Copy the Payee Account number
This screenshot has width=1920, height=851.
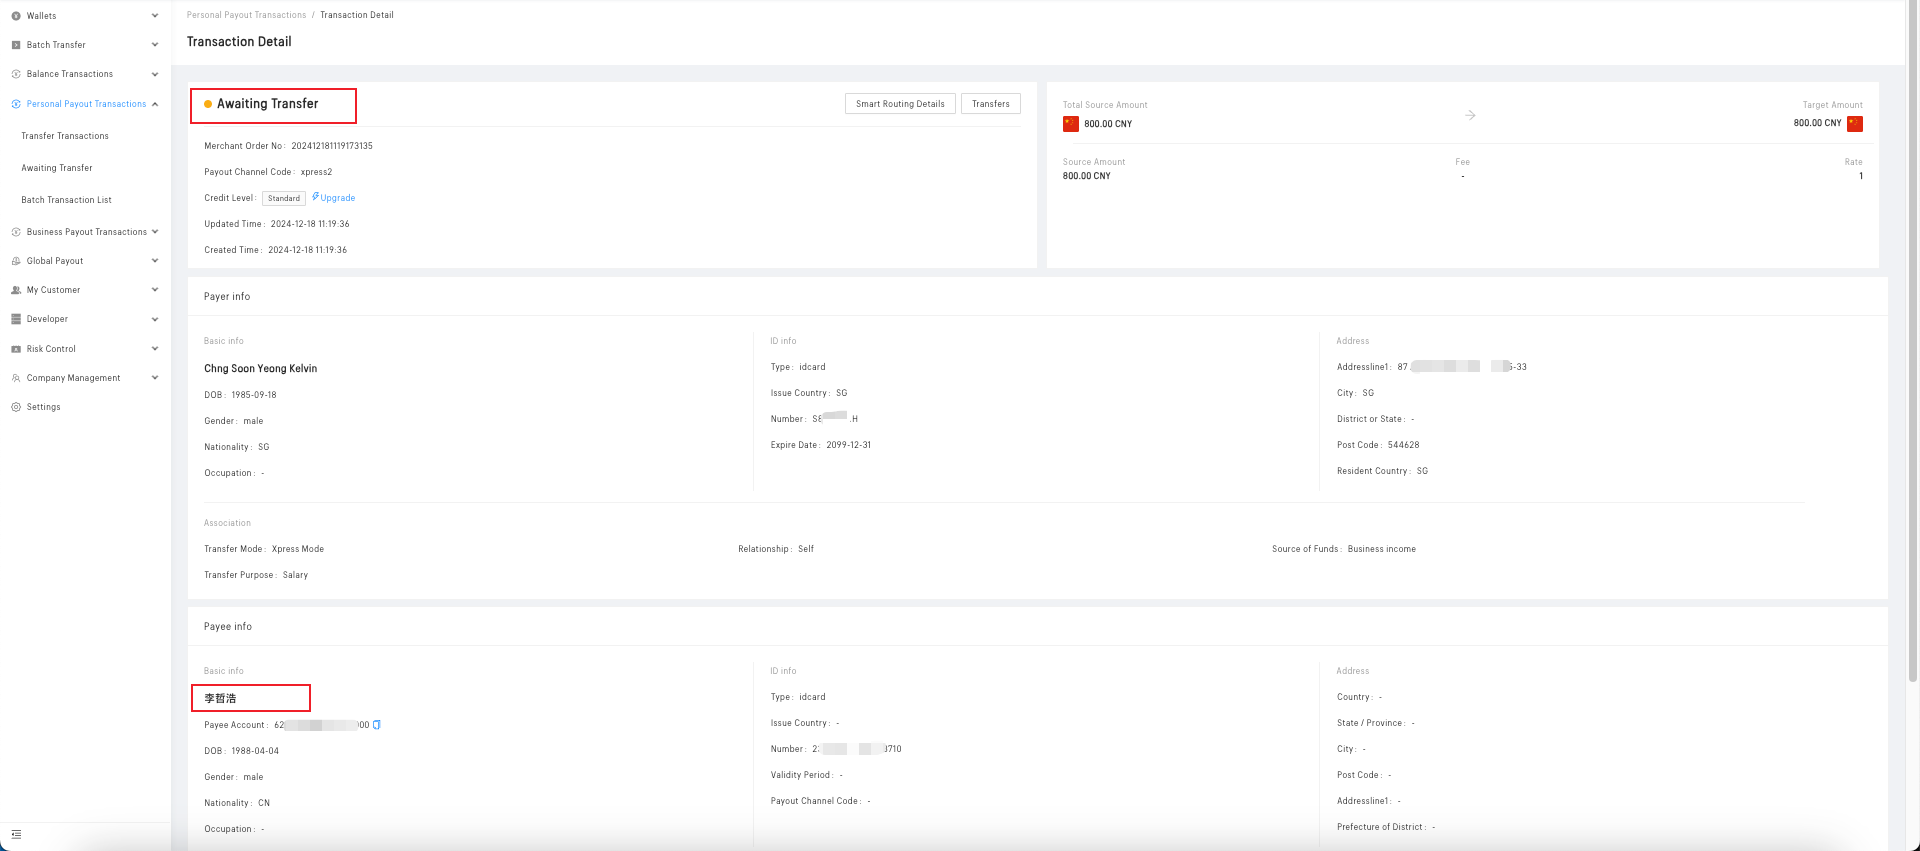[377, 725]
